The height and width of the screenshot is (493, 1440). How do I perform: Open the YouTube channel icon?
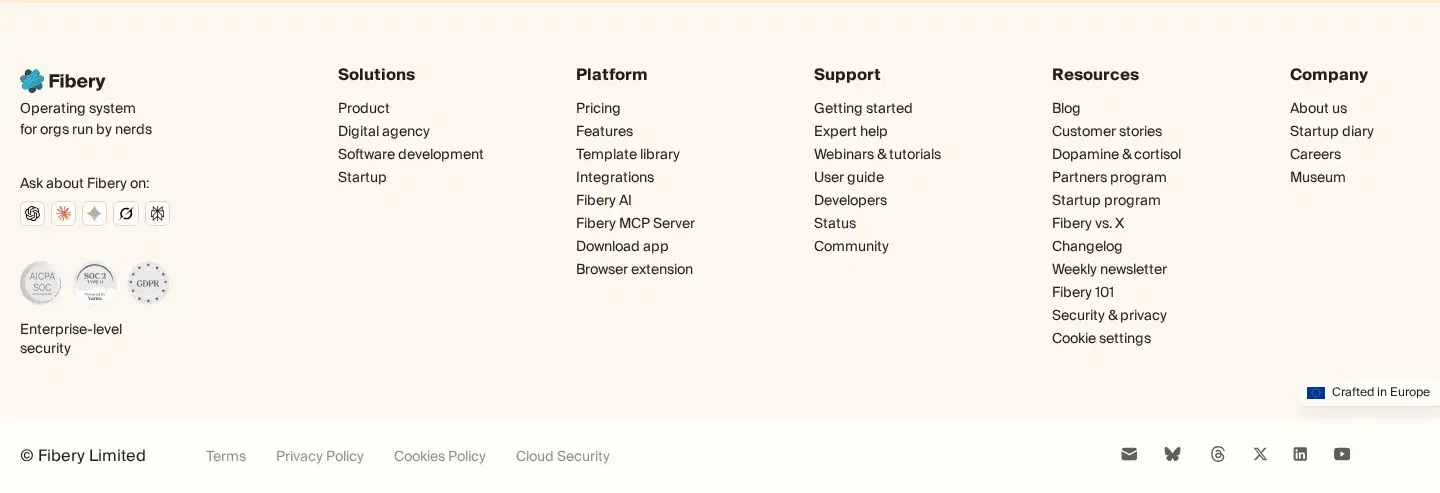[x=1342, y=454]
